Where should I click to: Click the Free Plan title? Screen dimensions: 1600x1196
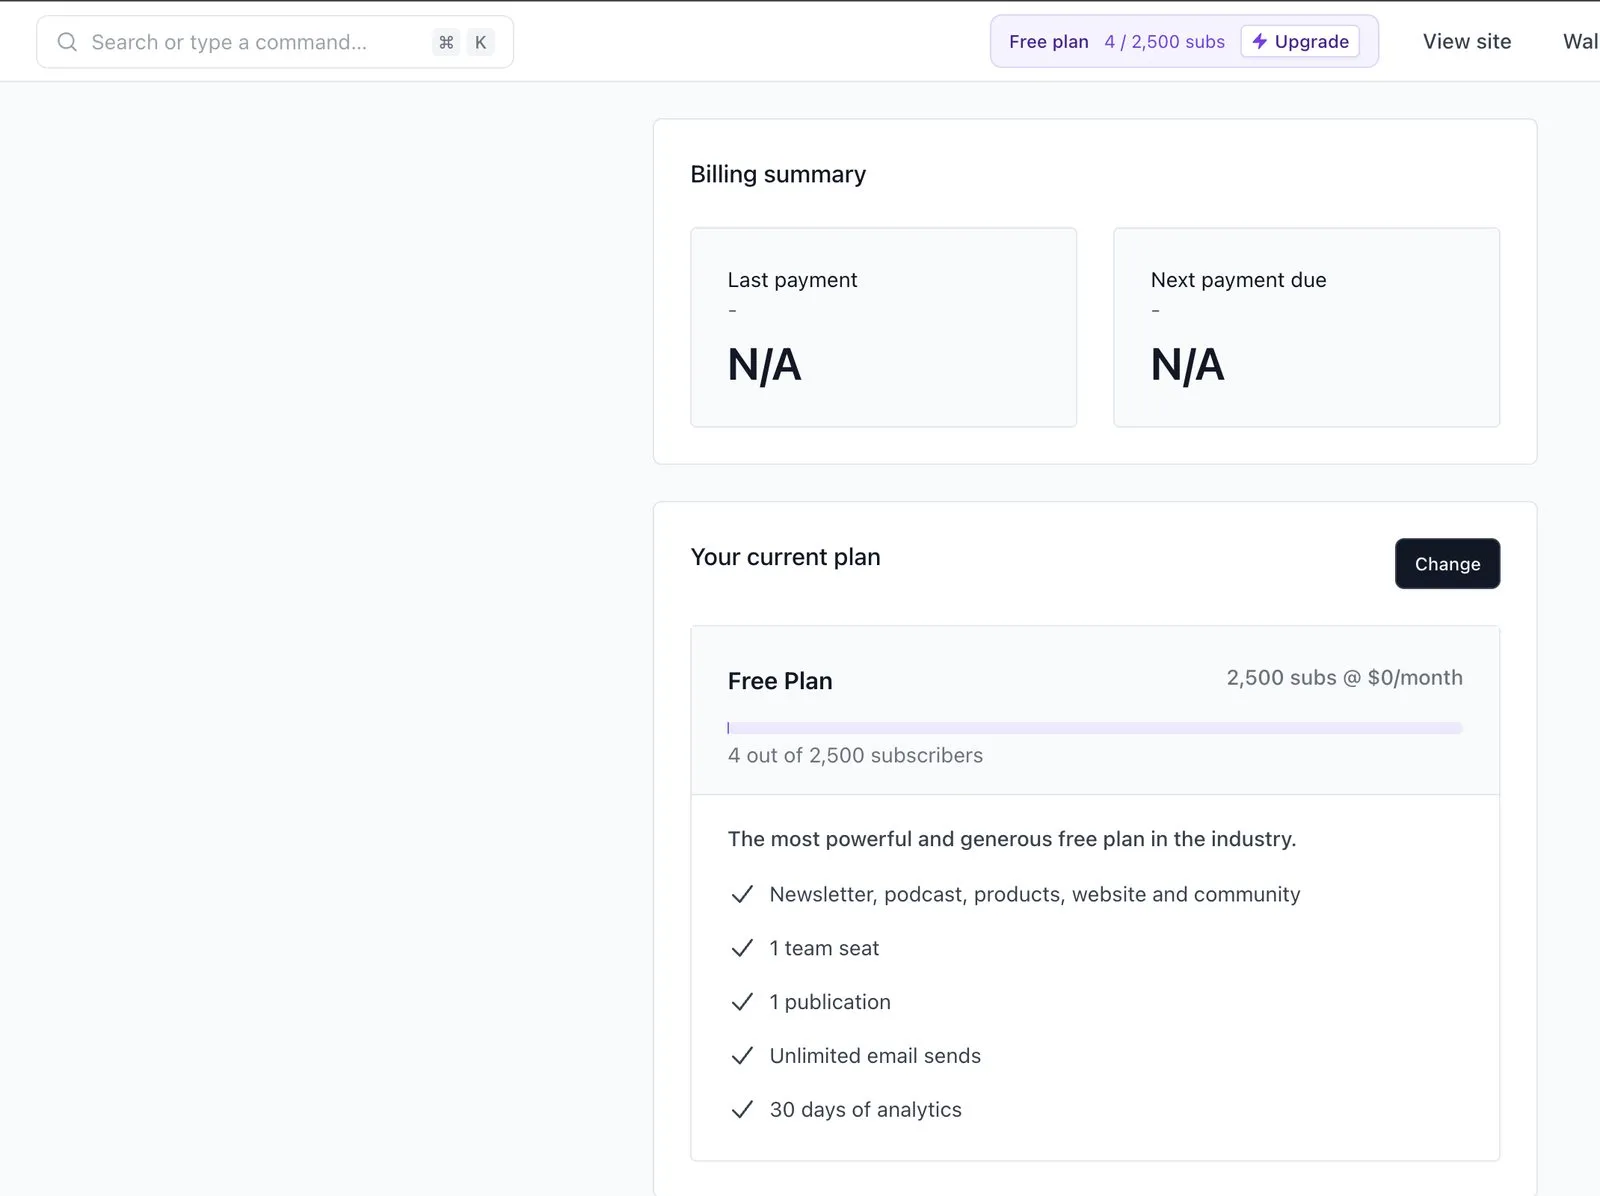point(780,681)
